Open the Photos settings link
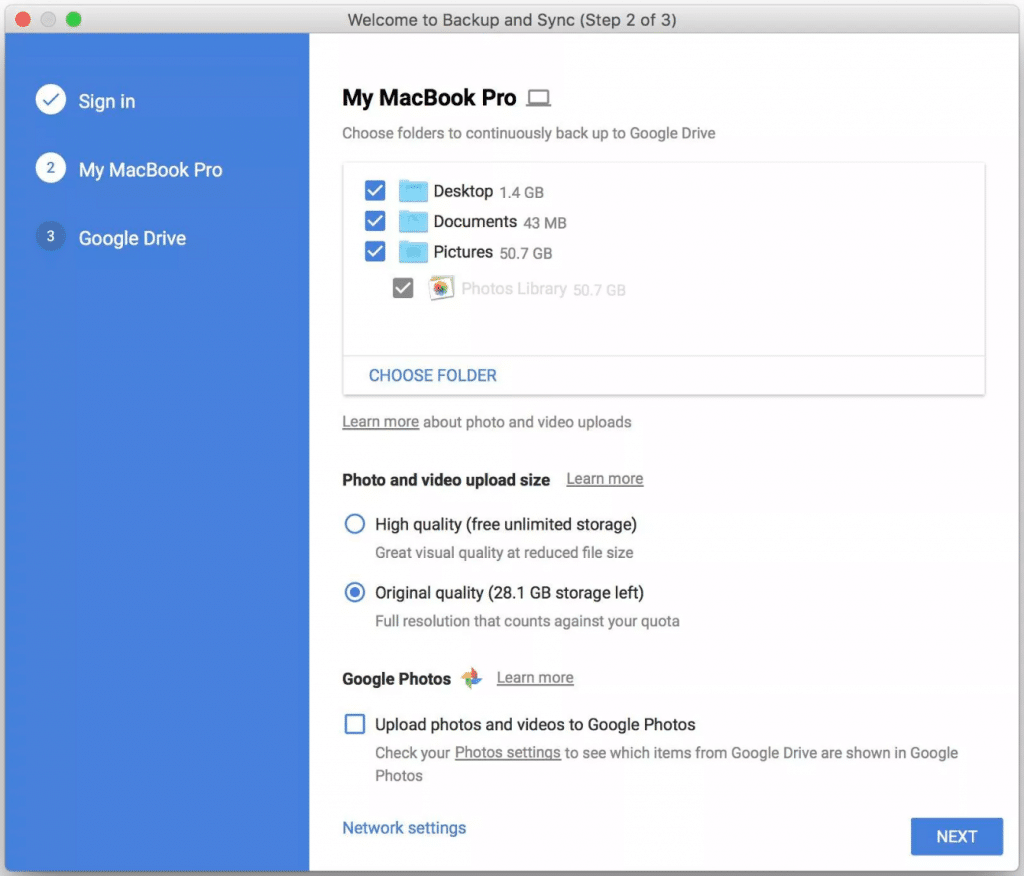The image size is (1024, 876). [x=507, y=752]
